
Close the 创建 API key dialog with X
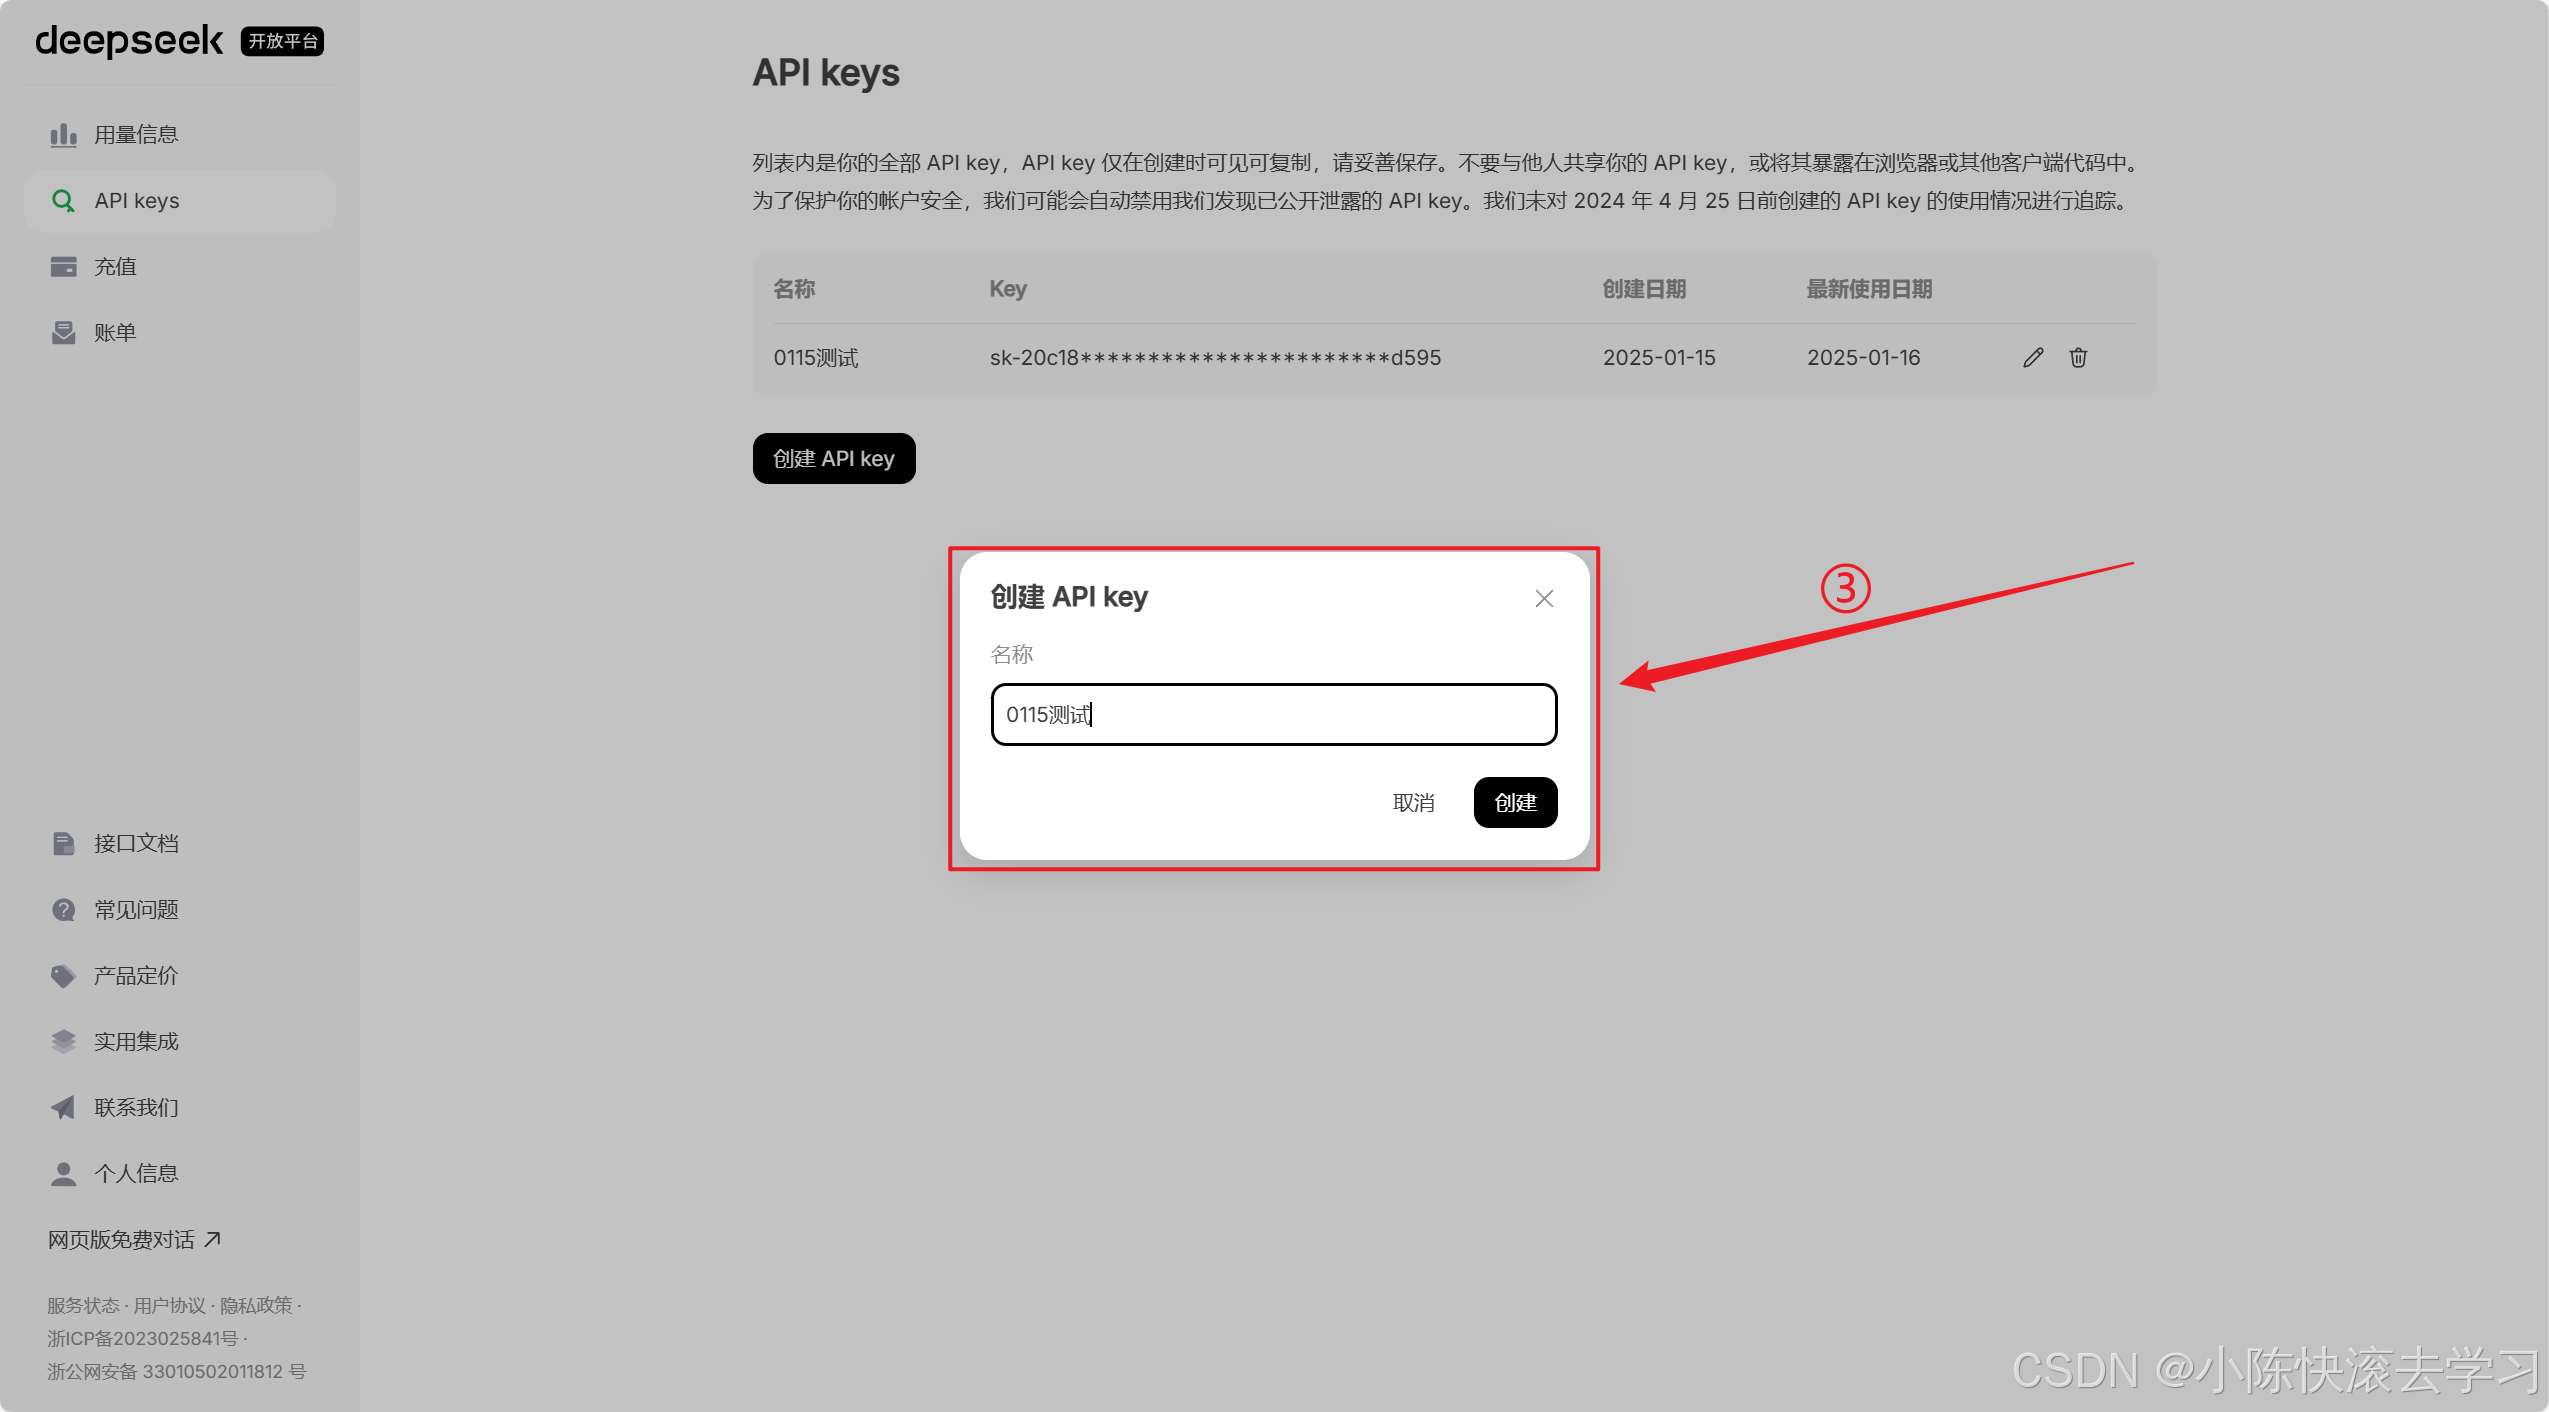click(x=1544, y=598)
